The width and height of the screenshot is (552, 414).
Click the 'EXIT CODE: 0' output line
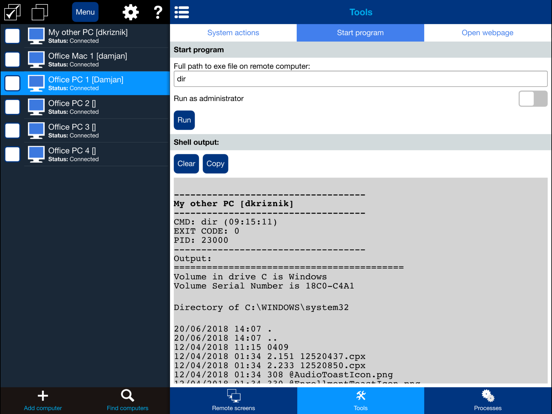click(x=207, y=231)
